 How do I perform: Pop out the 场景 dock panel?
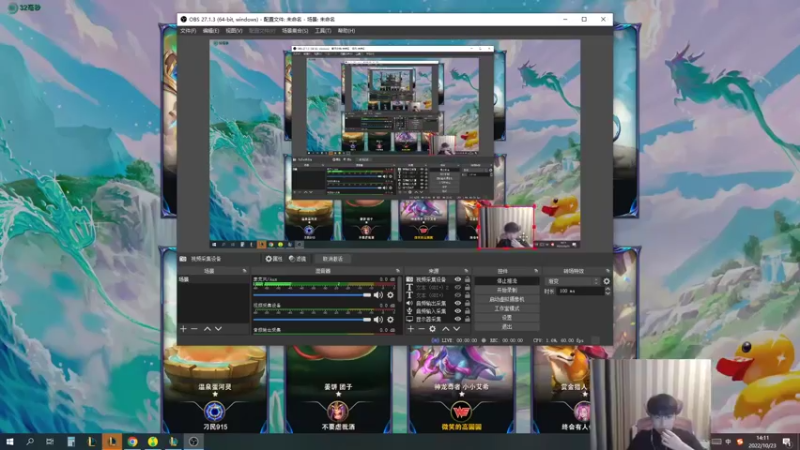tap(244, 271)
